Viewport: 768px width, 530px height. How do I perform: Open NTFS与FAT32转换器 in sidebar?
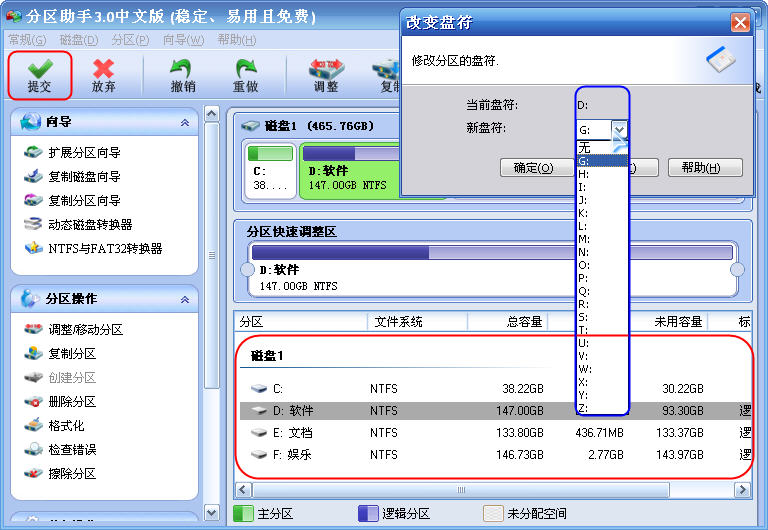[104, 249]
